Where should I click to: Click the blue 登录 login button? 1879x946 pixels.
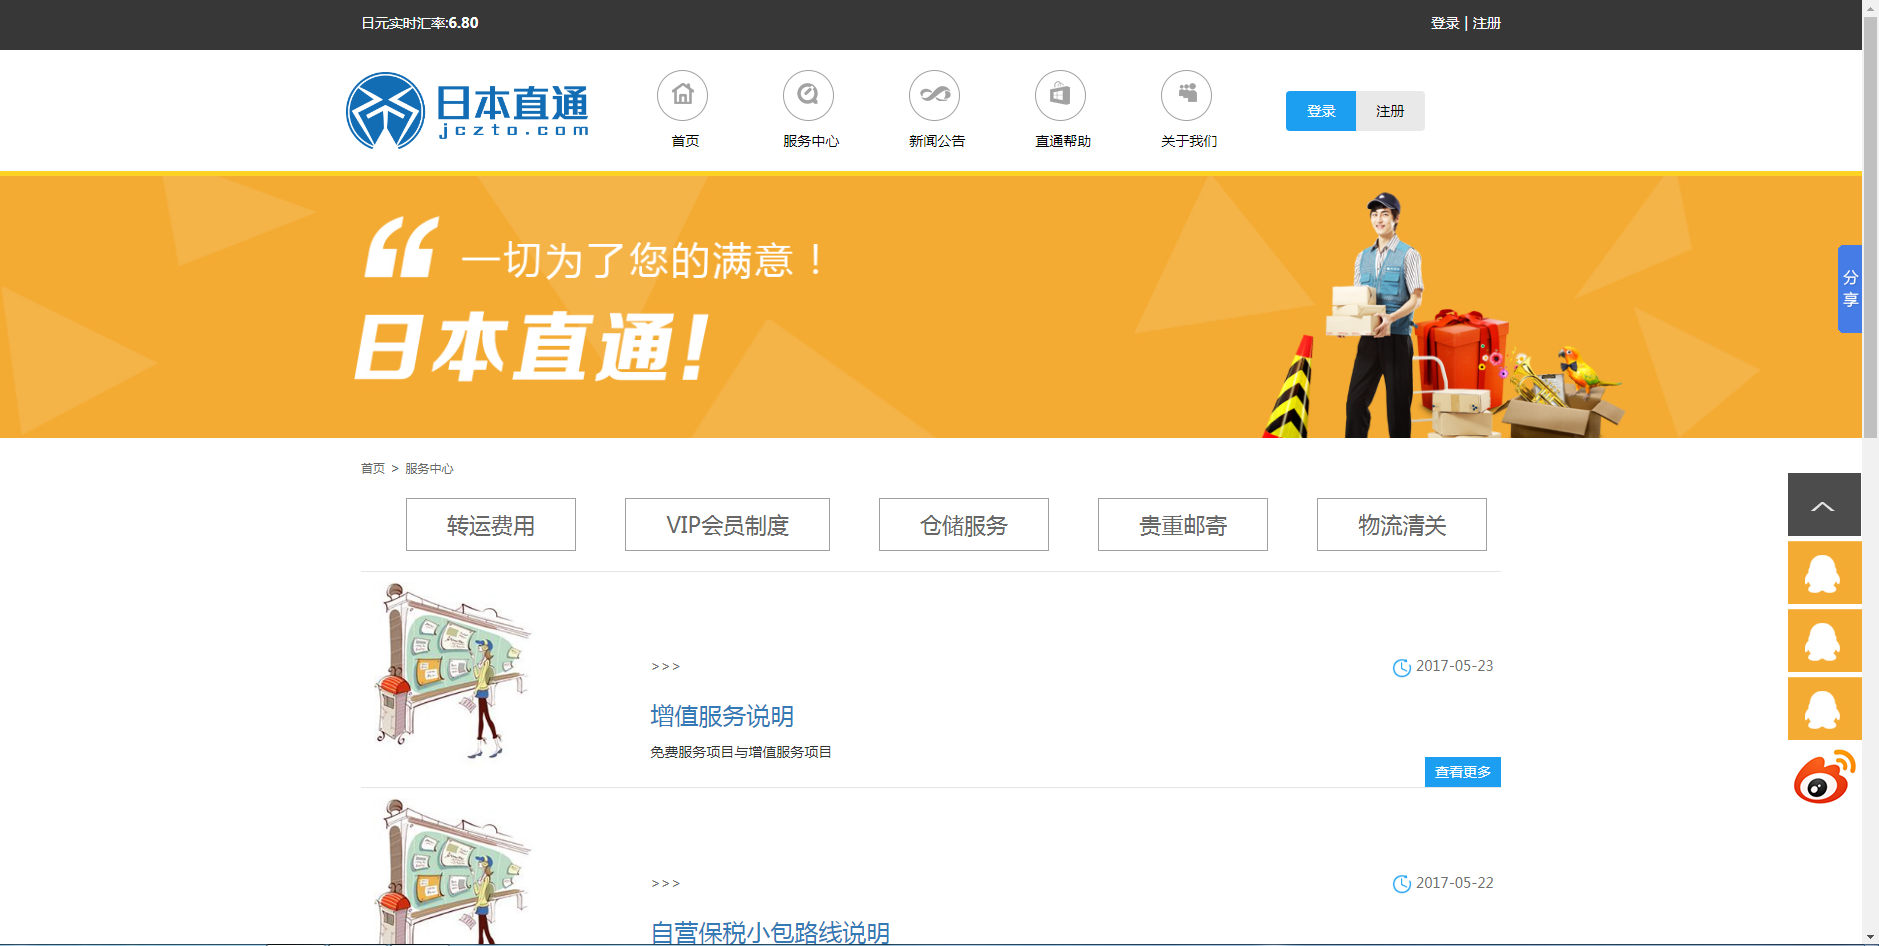pos(1320,111)
